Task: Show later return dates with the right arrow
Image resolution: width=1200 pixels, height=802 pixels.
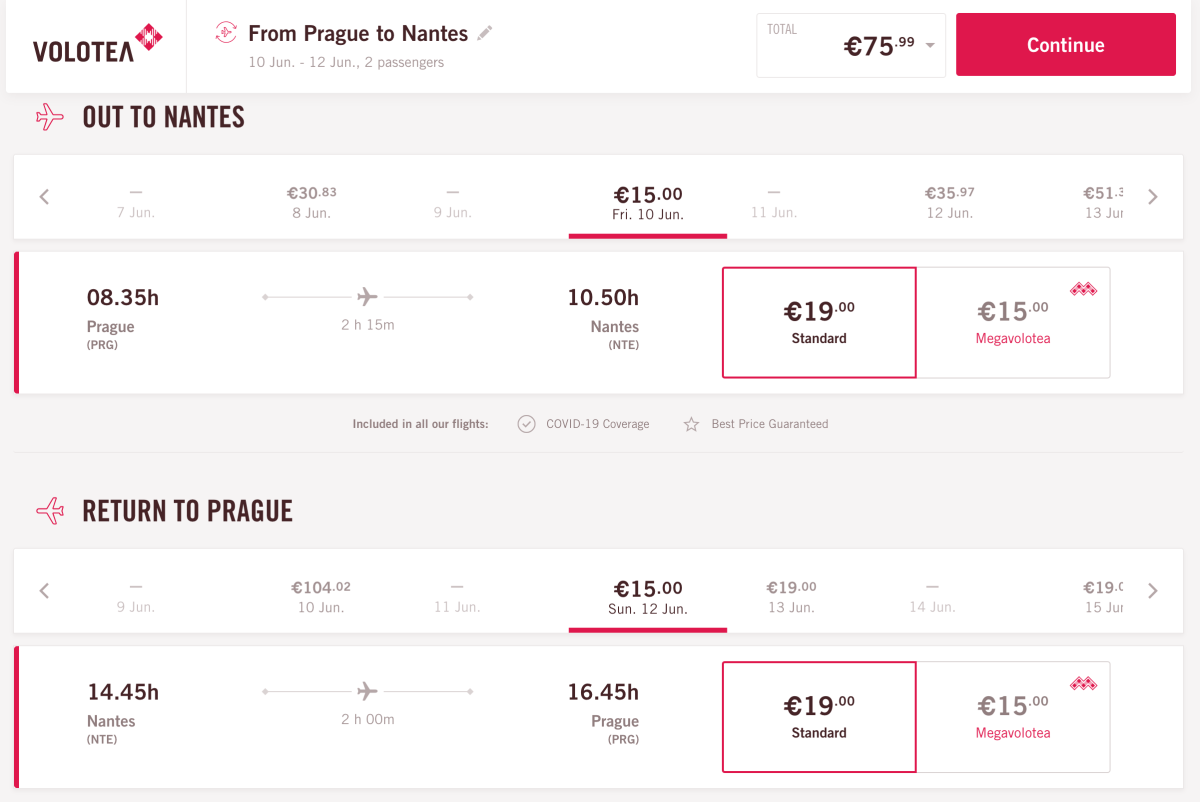Action: [1153, 591]
